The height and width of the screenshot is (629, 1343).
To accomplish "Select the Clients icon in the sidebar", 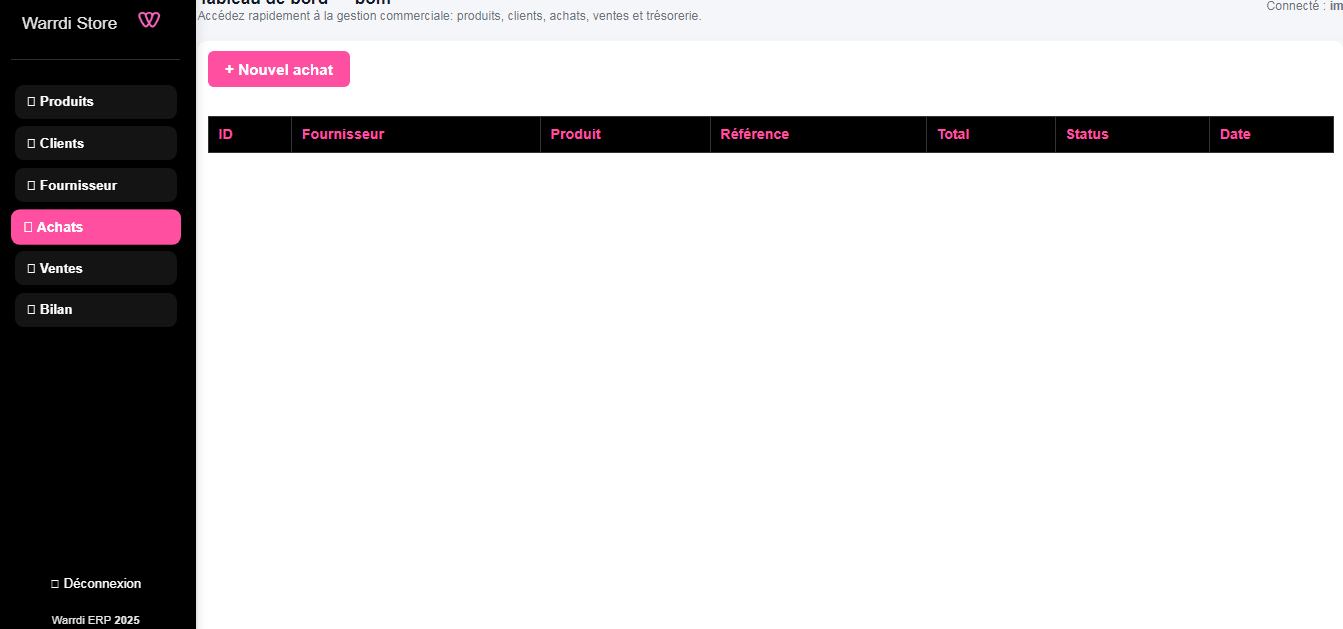I will (32, 143).
